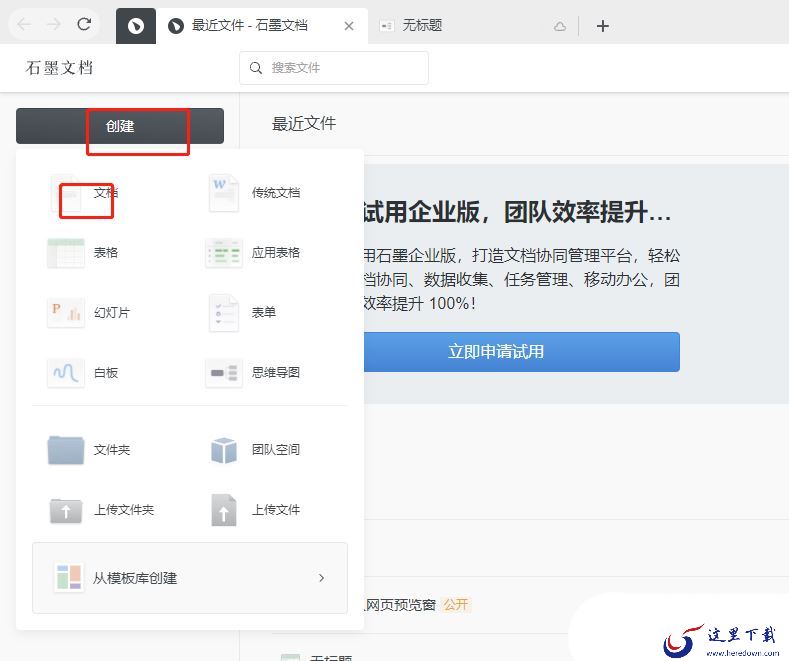Click the 上传文件夹 upload folder icon
This screenshot has height=661, width=789.
66,511
